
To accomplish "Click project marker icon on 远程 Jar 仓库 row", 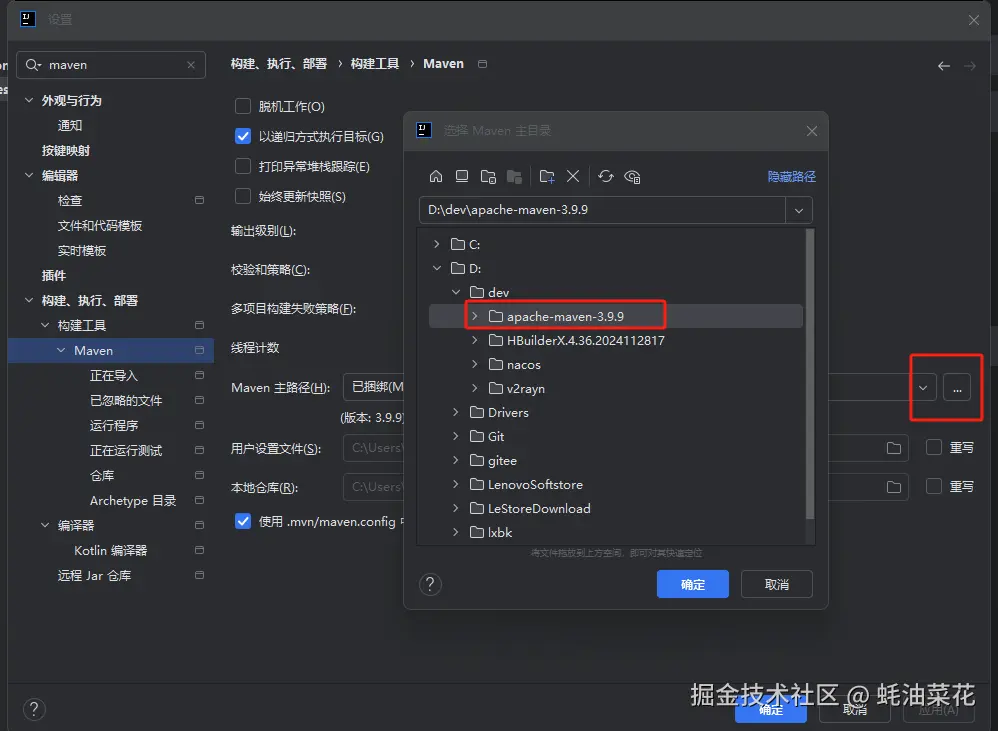I will [199, 575].
